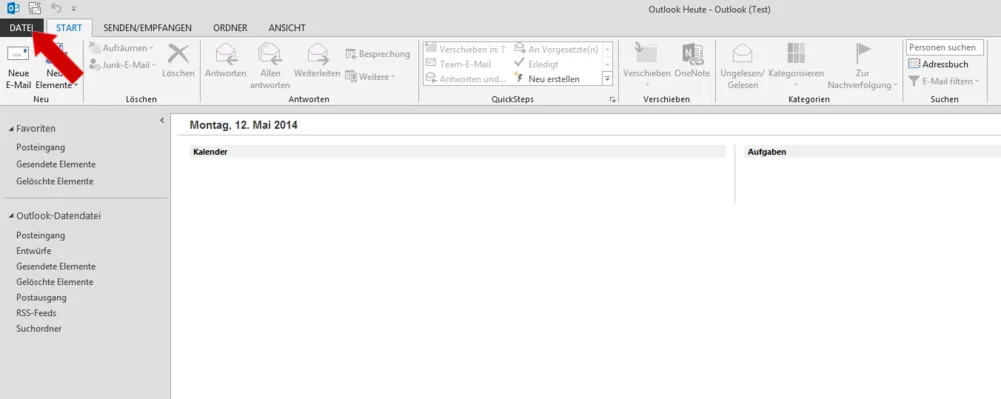Create a Neue E-Mail
This screenshot has height=399, width=1001.
point(19,66)
